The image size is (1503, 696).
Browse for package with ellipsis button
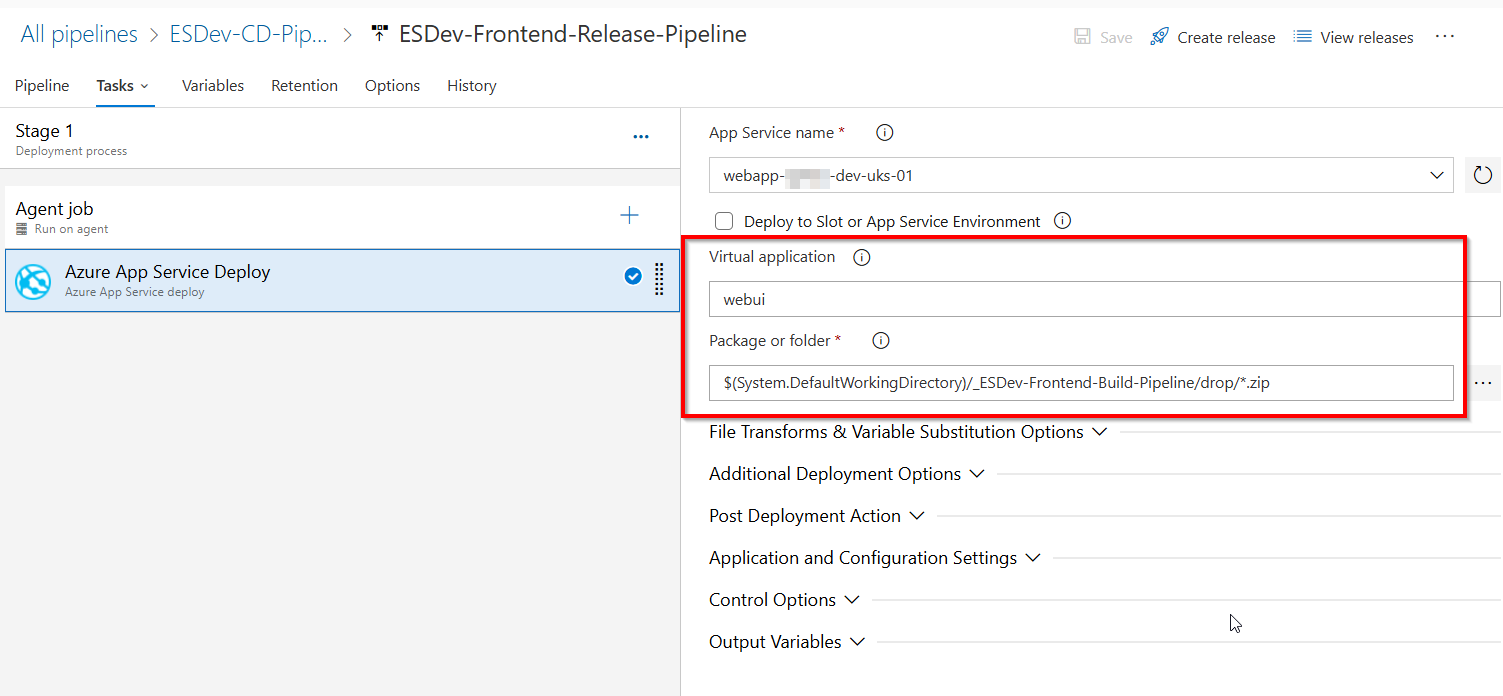point(1483,383)
